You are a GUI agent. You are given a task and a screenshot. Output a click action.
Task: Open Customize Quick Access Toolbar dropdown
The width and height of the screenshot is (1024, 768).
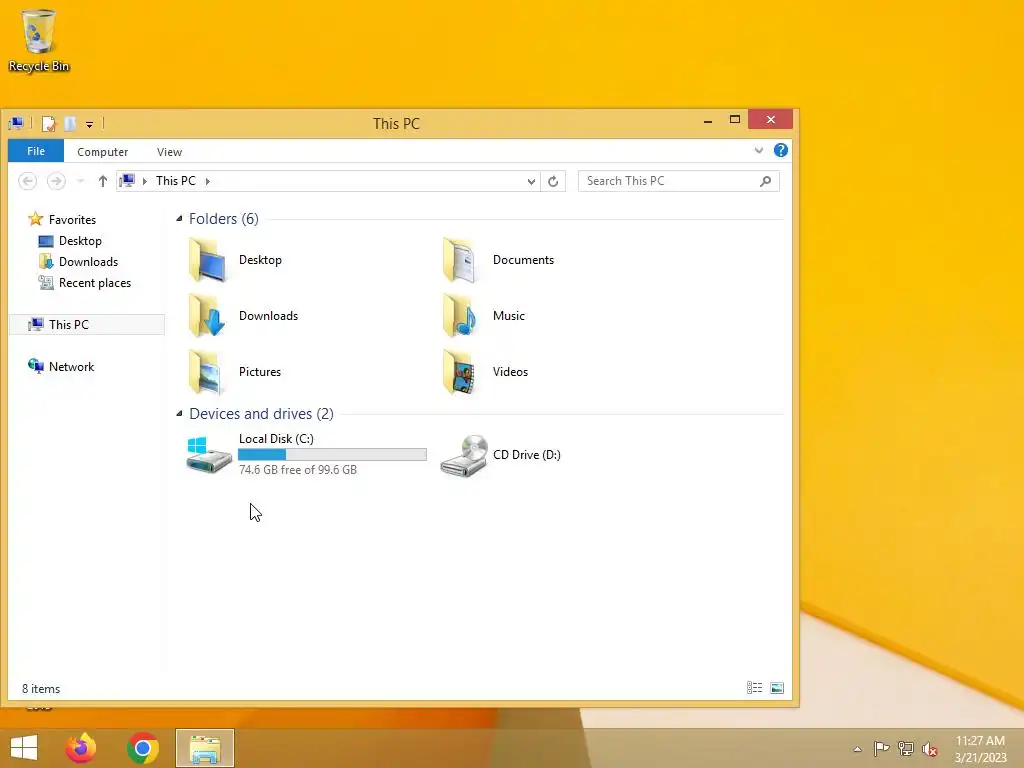(x=89, y=124)
